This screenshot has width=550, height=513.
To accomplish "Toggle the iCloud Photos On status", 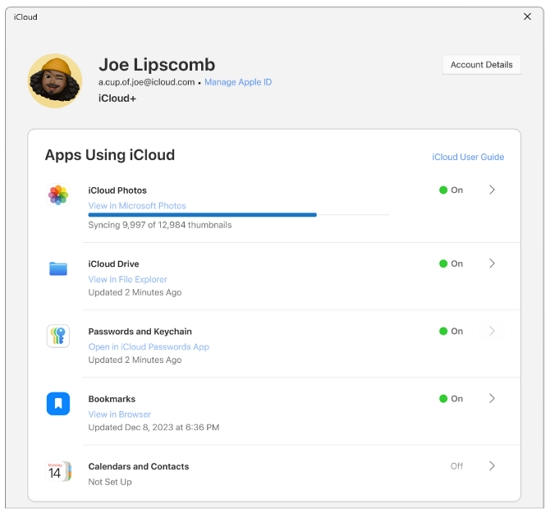I will tap(451, 190).
